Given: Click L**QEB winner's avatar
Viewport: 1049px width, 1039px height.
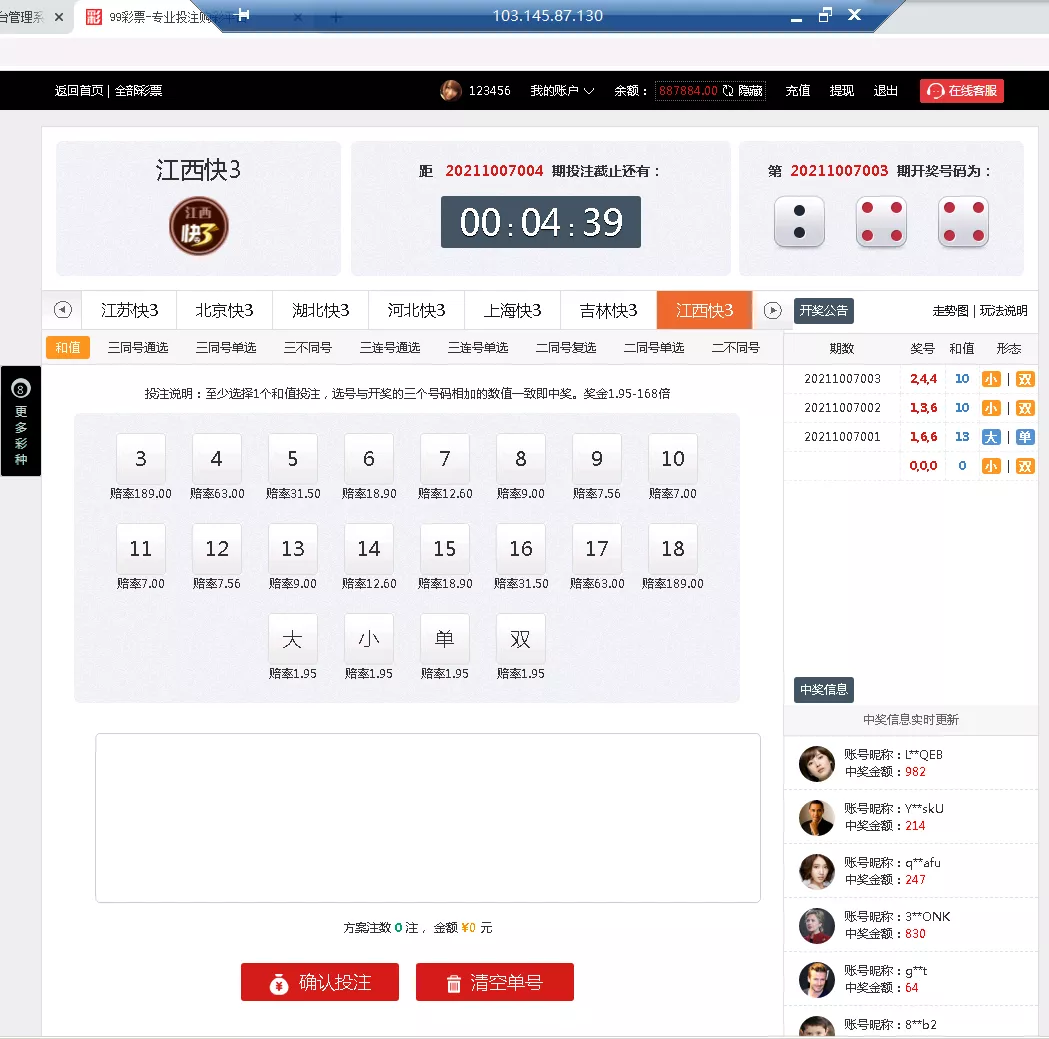Looking at the screenshot, I should pos(816,764).
